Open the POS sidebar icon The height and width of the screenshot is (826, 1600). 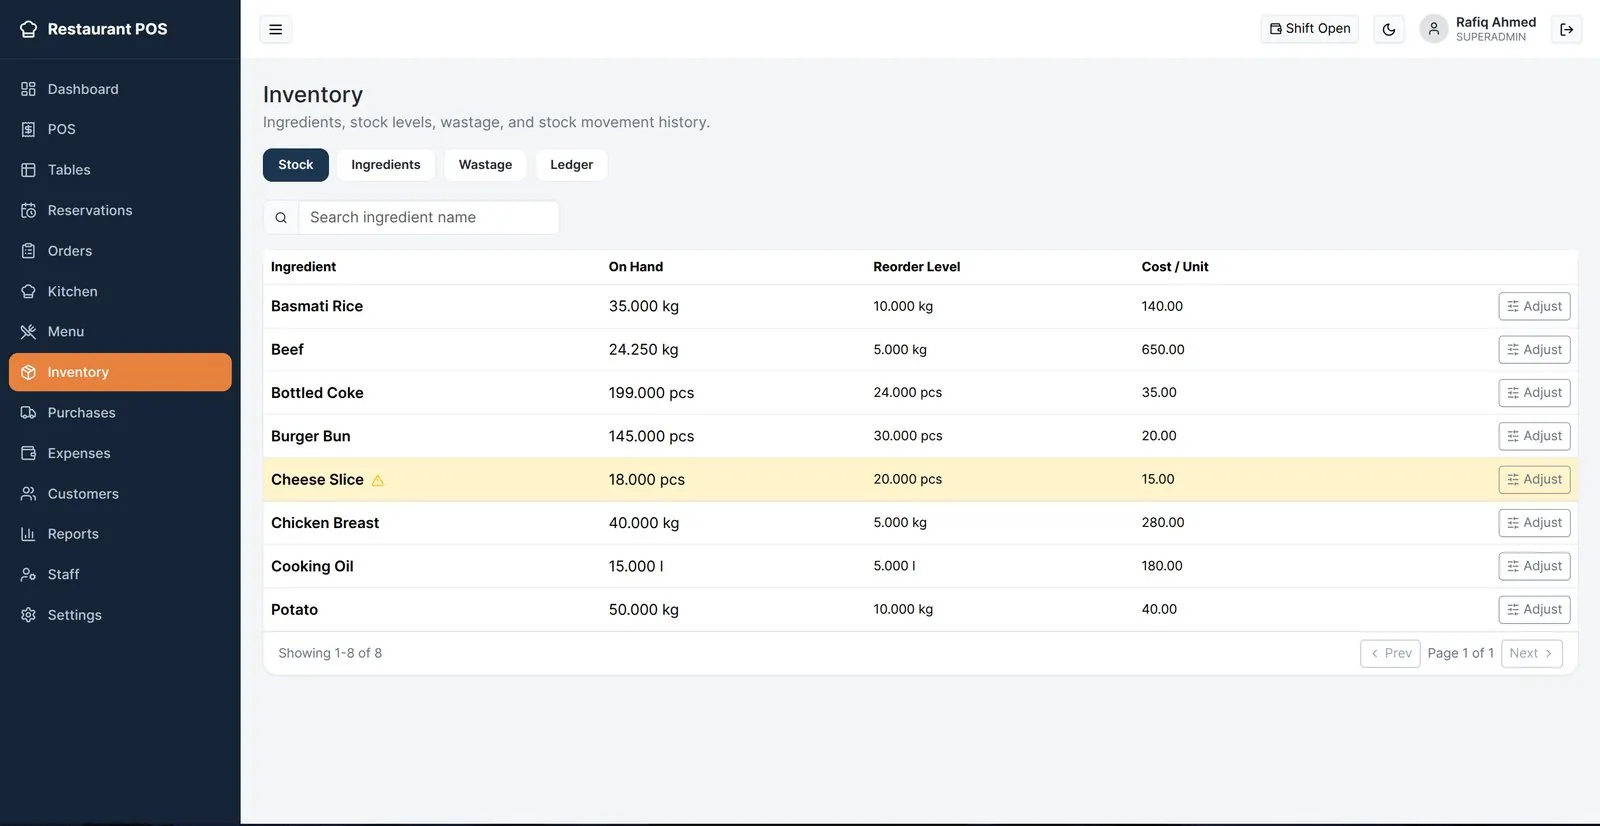(x=28, y=129)
